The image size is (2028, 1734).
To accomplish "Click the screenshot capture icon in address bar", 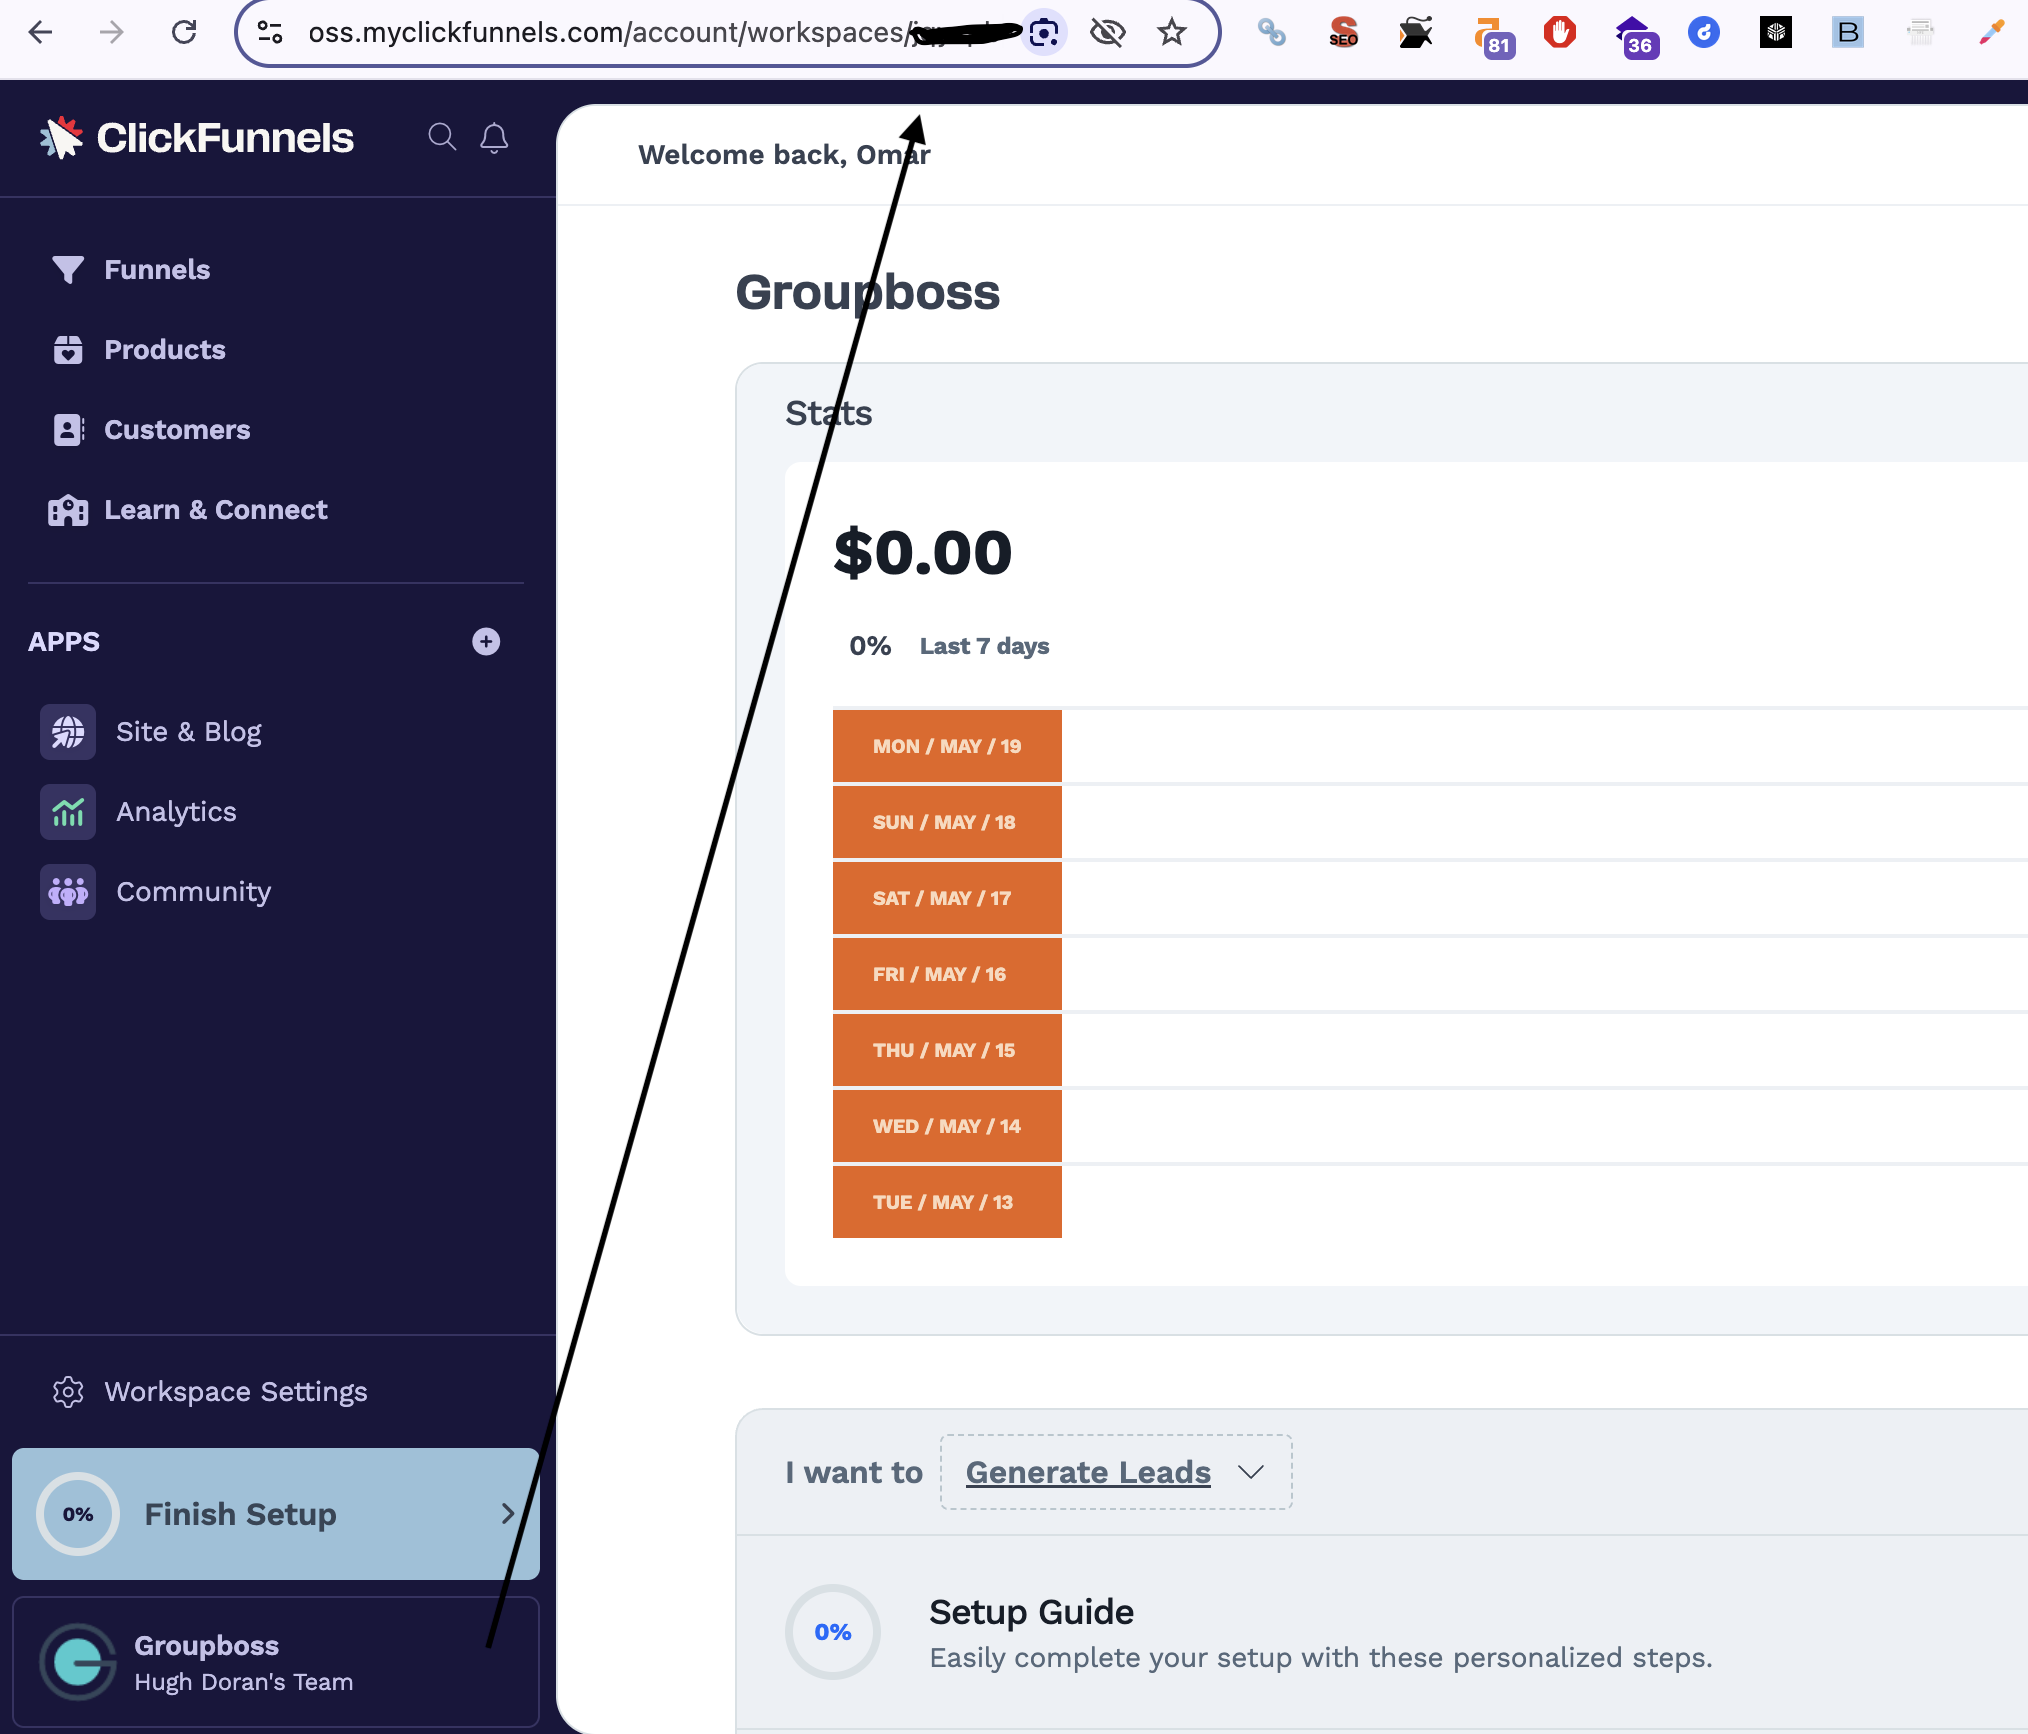I will [x=1044, y=33].
